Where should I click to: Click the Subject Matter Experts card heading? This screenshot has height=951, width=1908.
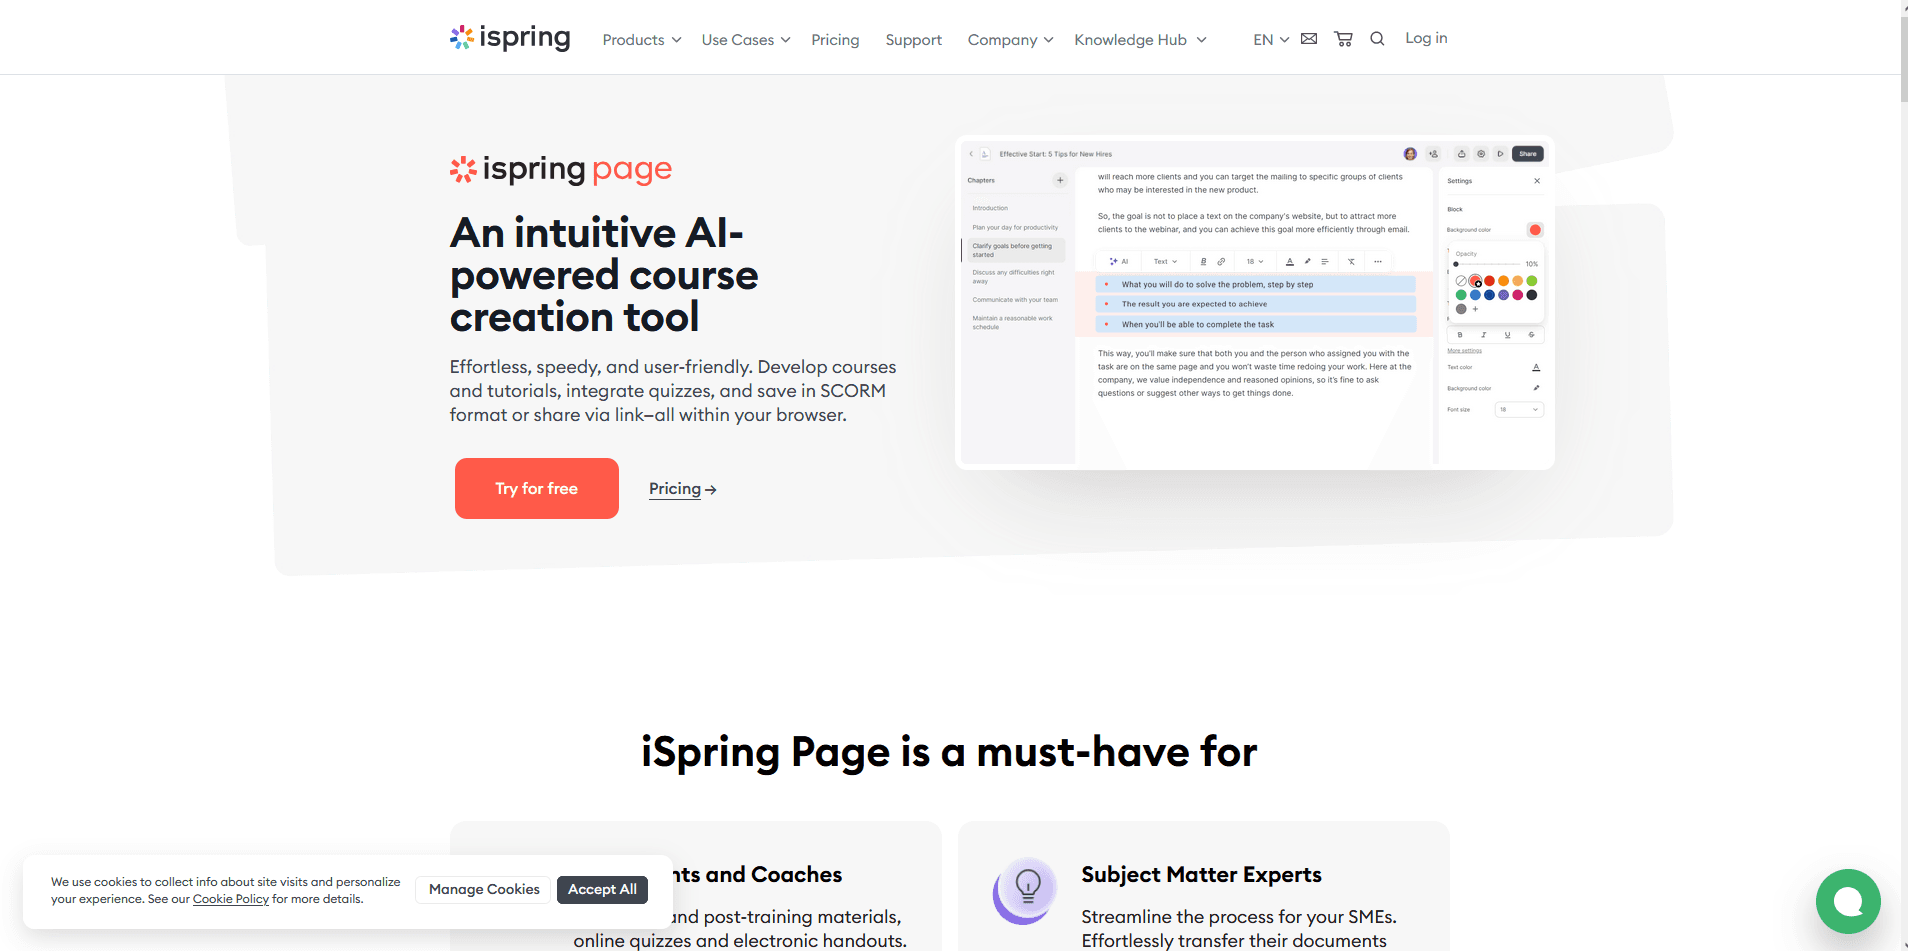coord(1201,875)
